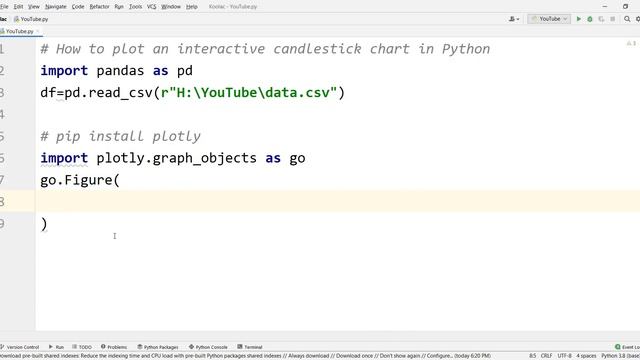Click the Python 3.8 interpreter selector

point(620,356)
